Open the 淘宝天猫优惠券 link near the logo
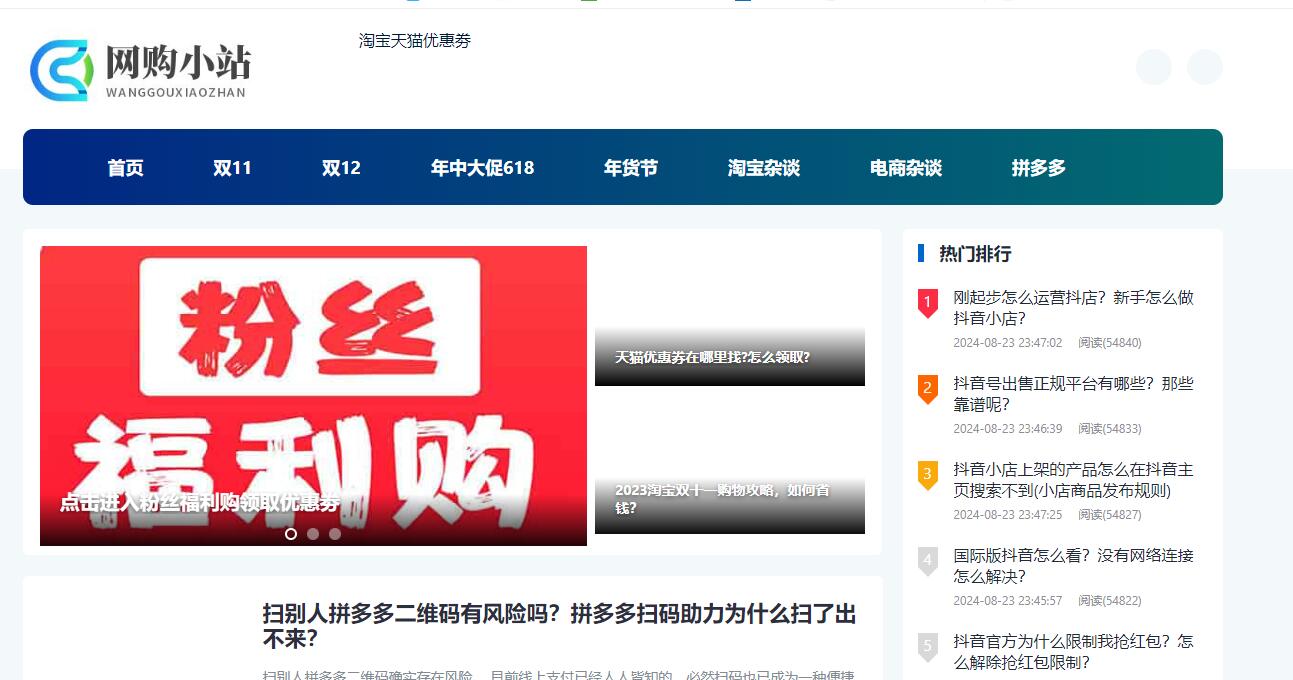 [414, 41]
